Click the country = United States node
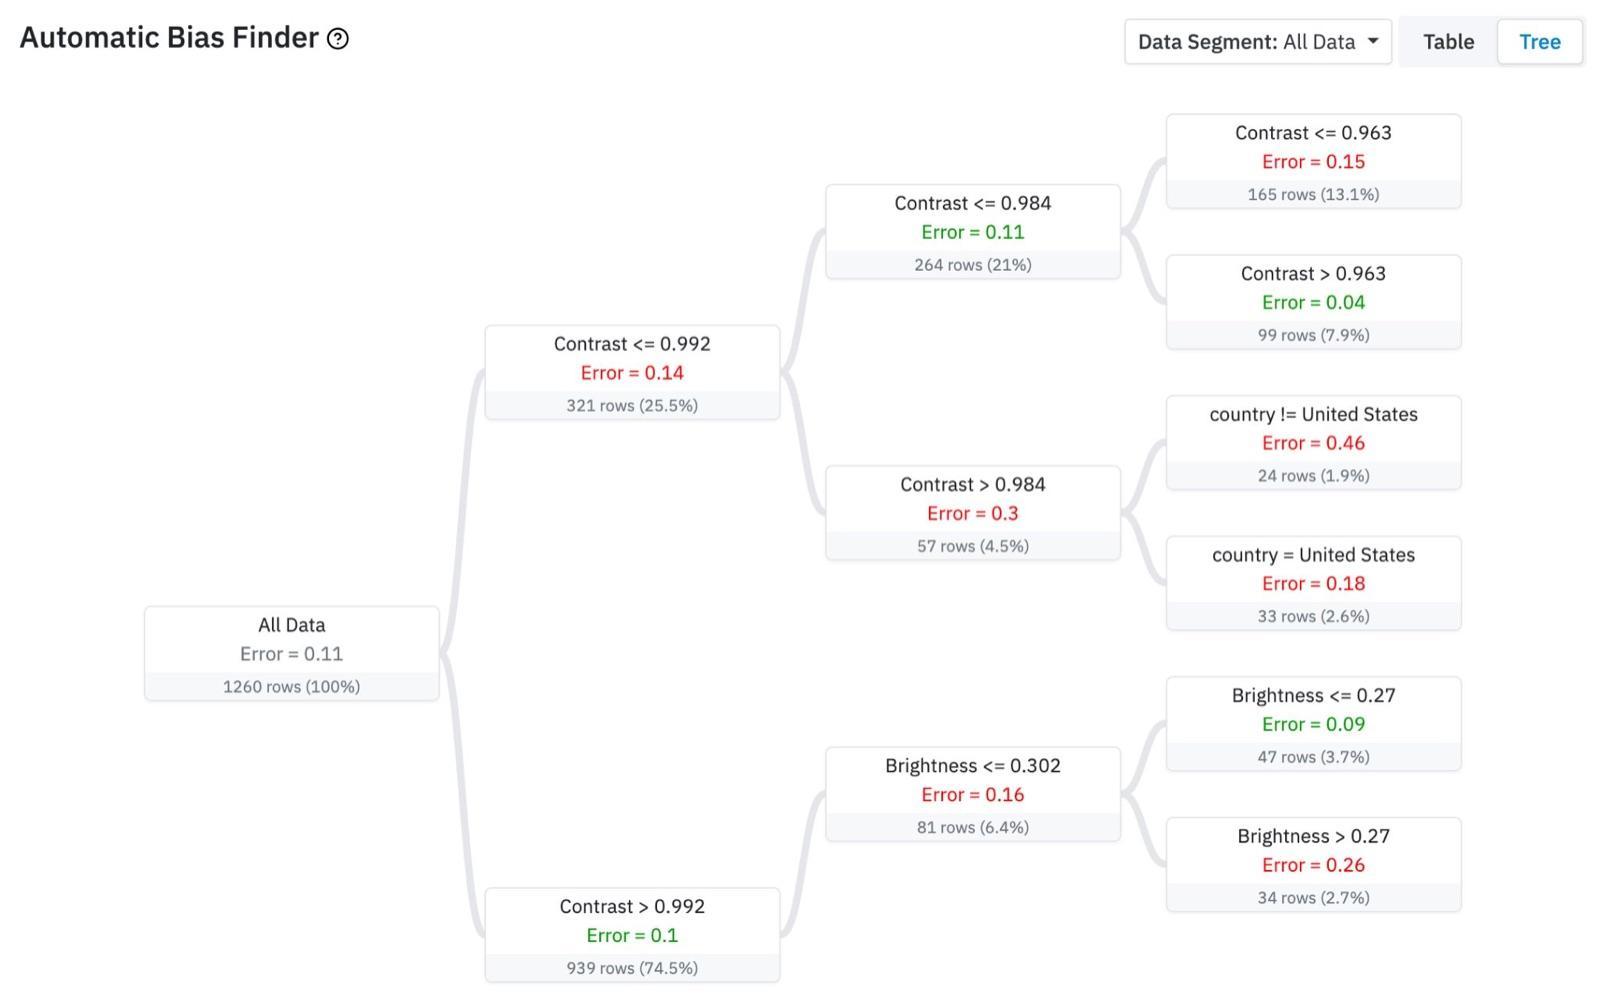This screenshot has width=1600, height=1003. pyautogui.click(x=1313, y=584)
